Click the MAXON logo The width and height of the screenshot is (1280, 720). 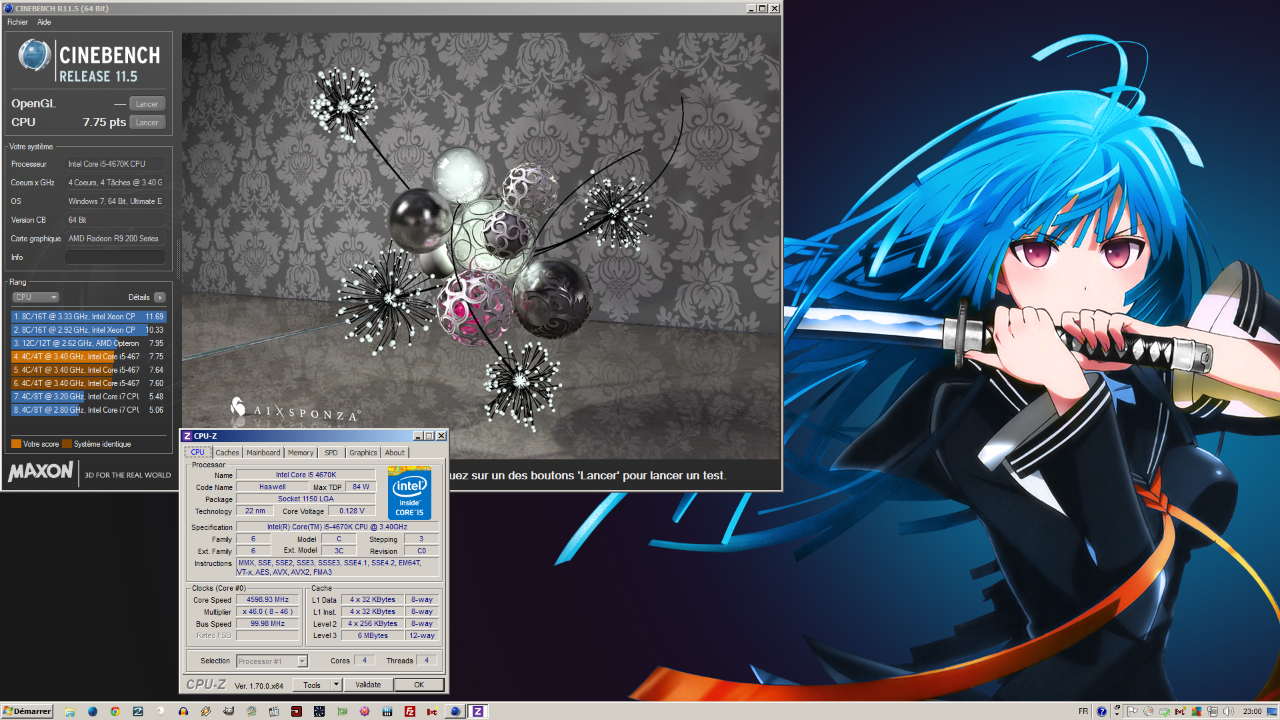[41, 471]
